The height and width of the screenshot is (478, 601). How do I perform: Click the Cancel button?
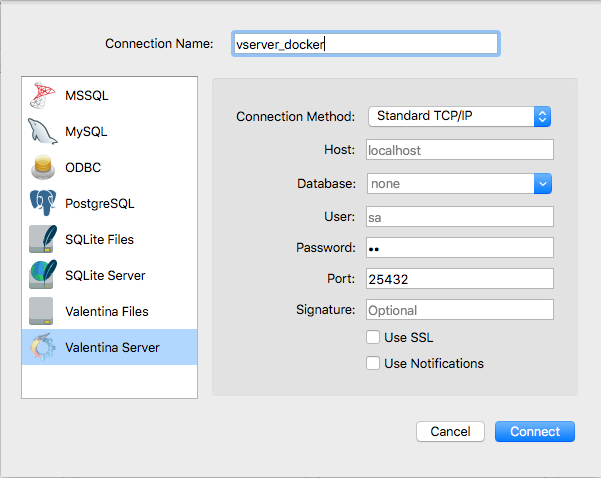450,432
